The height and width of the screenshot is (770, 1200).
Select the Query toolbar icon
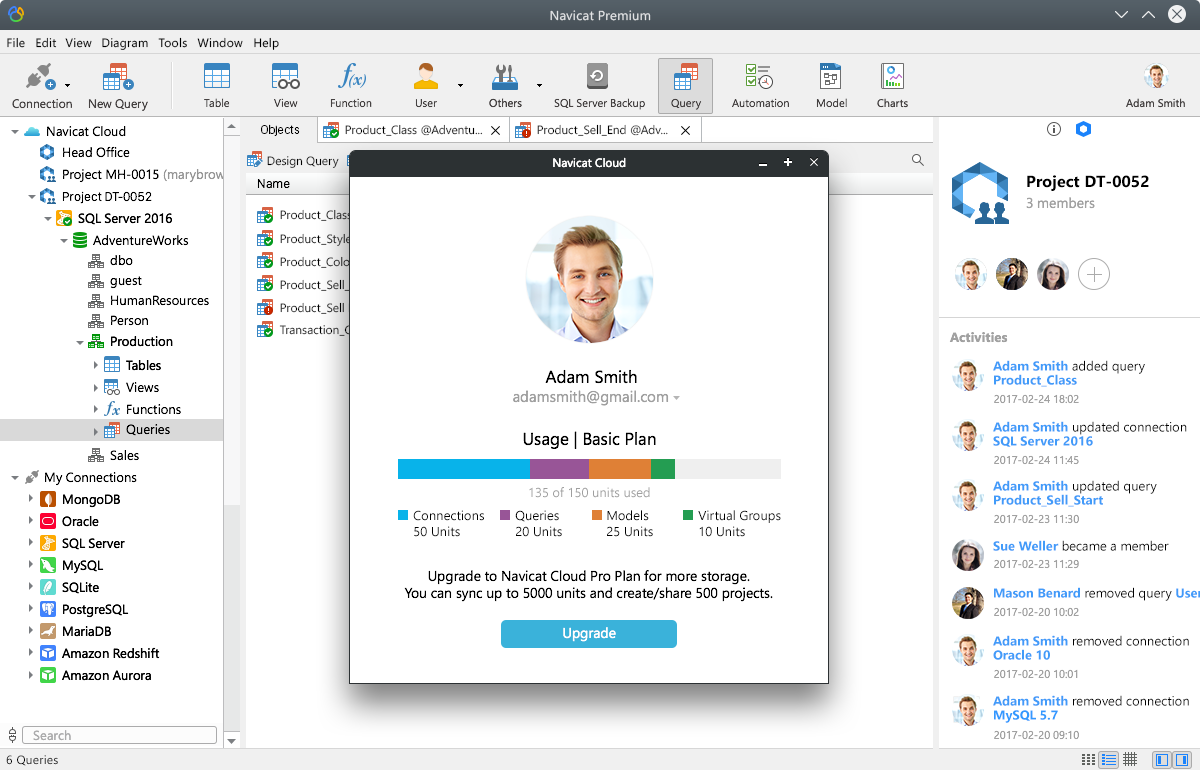click(686, 86)
